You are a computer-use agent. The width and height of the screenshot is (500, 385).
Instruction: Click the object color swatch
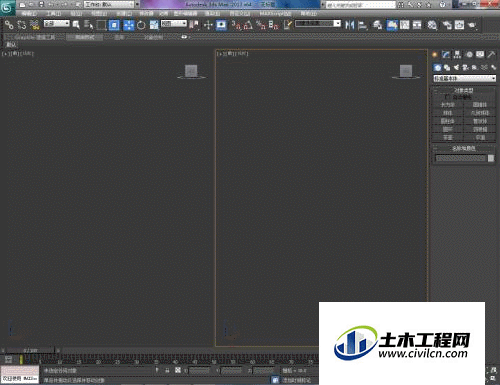(x=491, y=158)
